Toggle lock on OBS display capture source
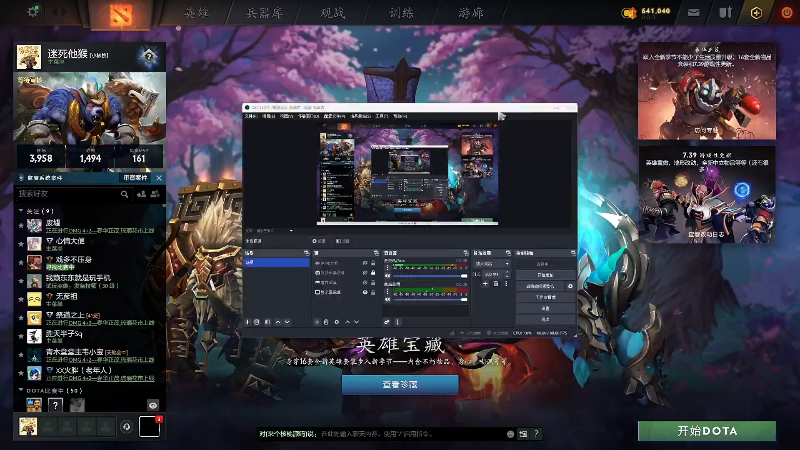The image size is (800, 450). click(x=373, y=292)
